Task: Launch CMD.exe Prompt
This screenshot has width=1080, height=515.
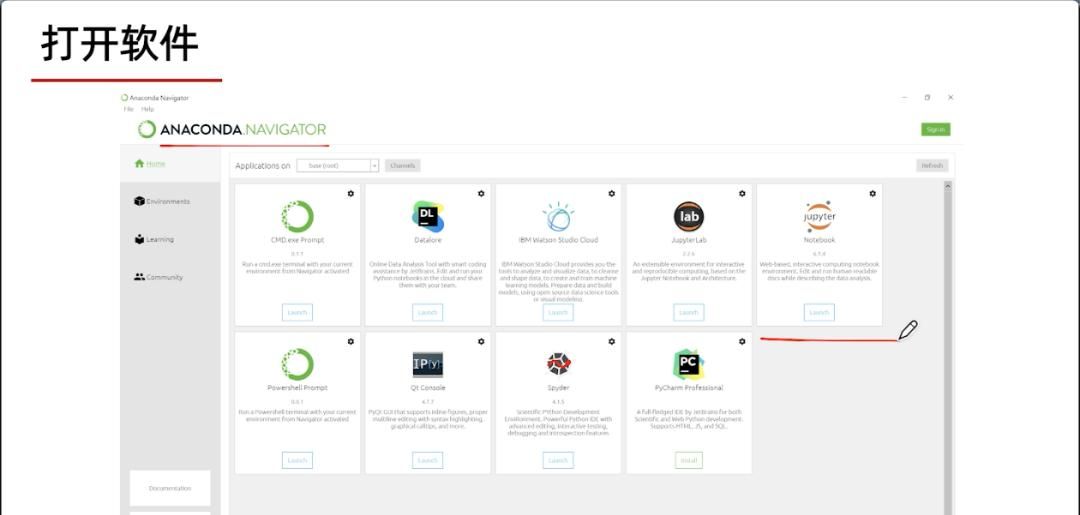Action: [298, 313]
